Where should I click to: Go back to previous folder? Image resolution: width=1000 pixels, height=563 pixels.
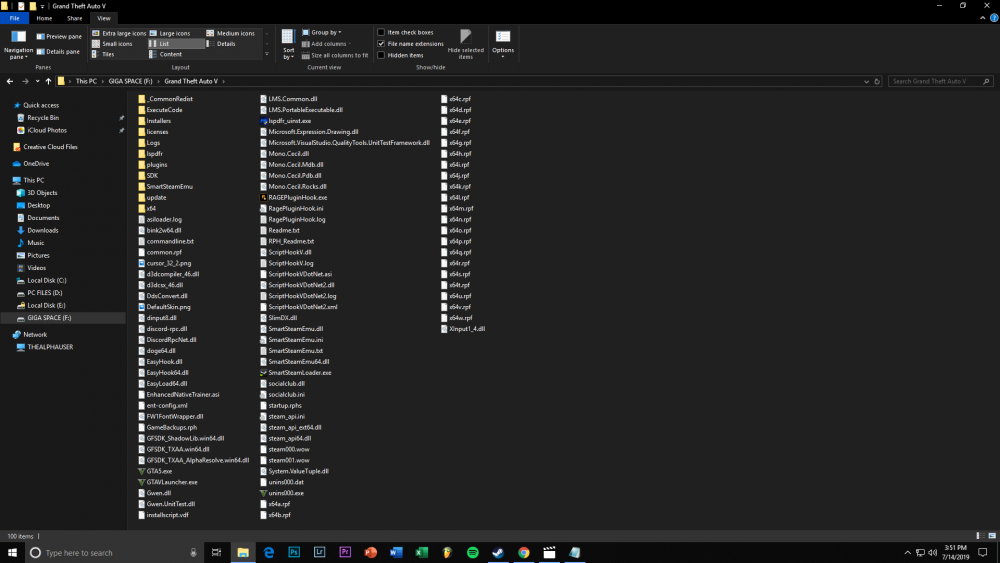pos(10,82)
